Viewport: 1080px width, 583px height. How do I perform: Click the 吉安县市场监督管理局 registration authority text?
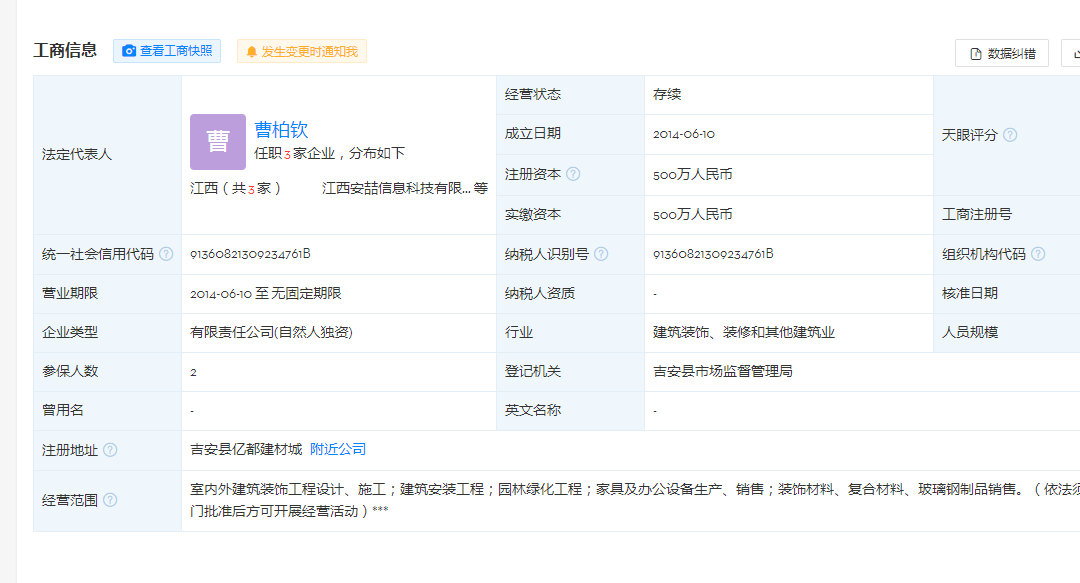[722, 372]
